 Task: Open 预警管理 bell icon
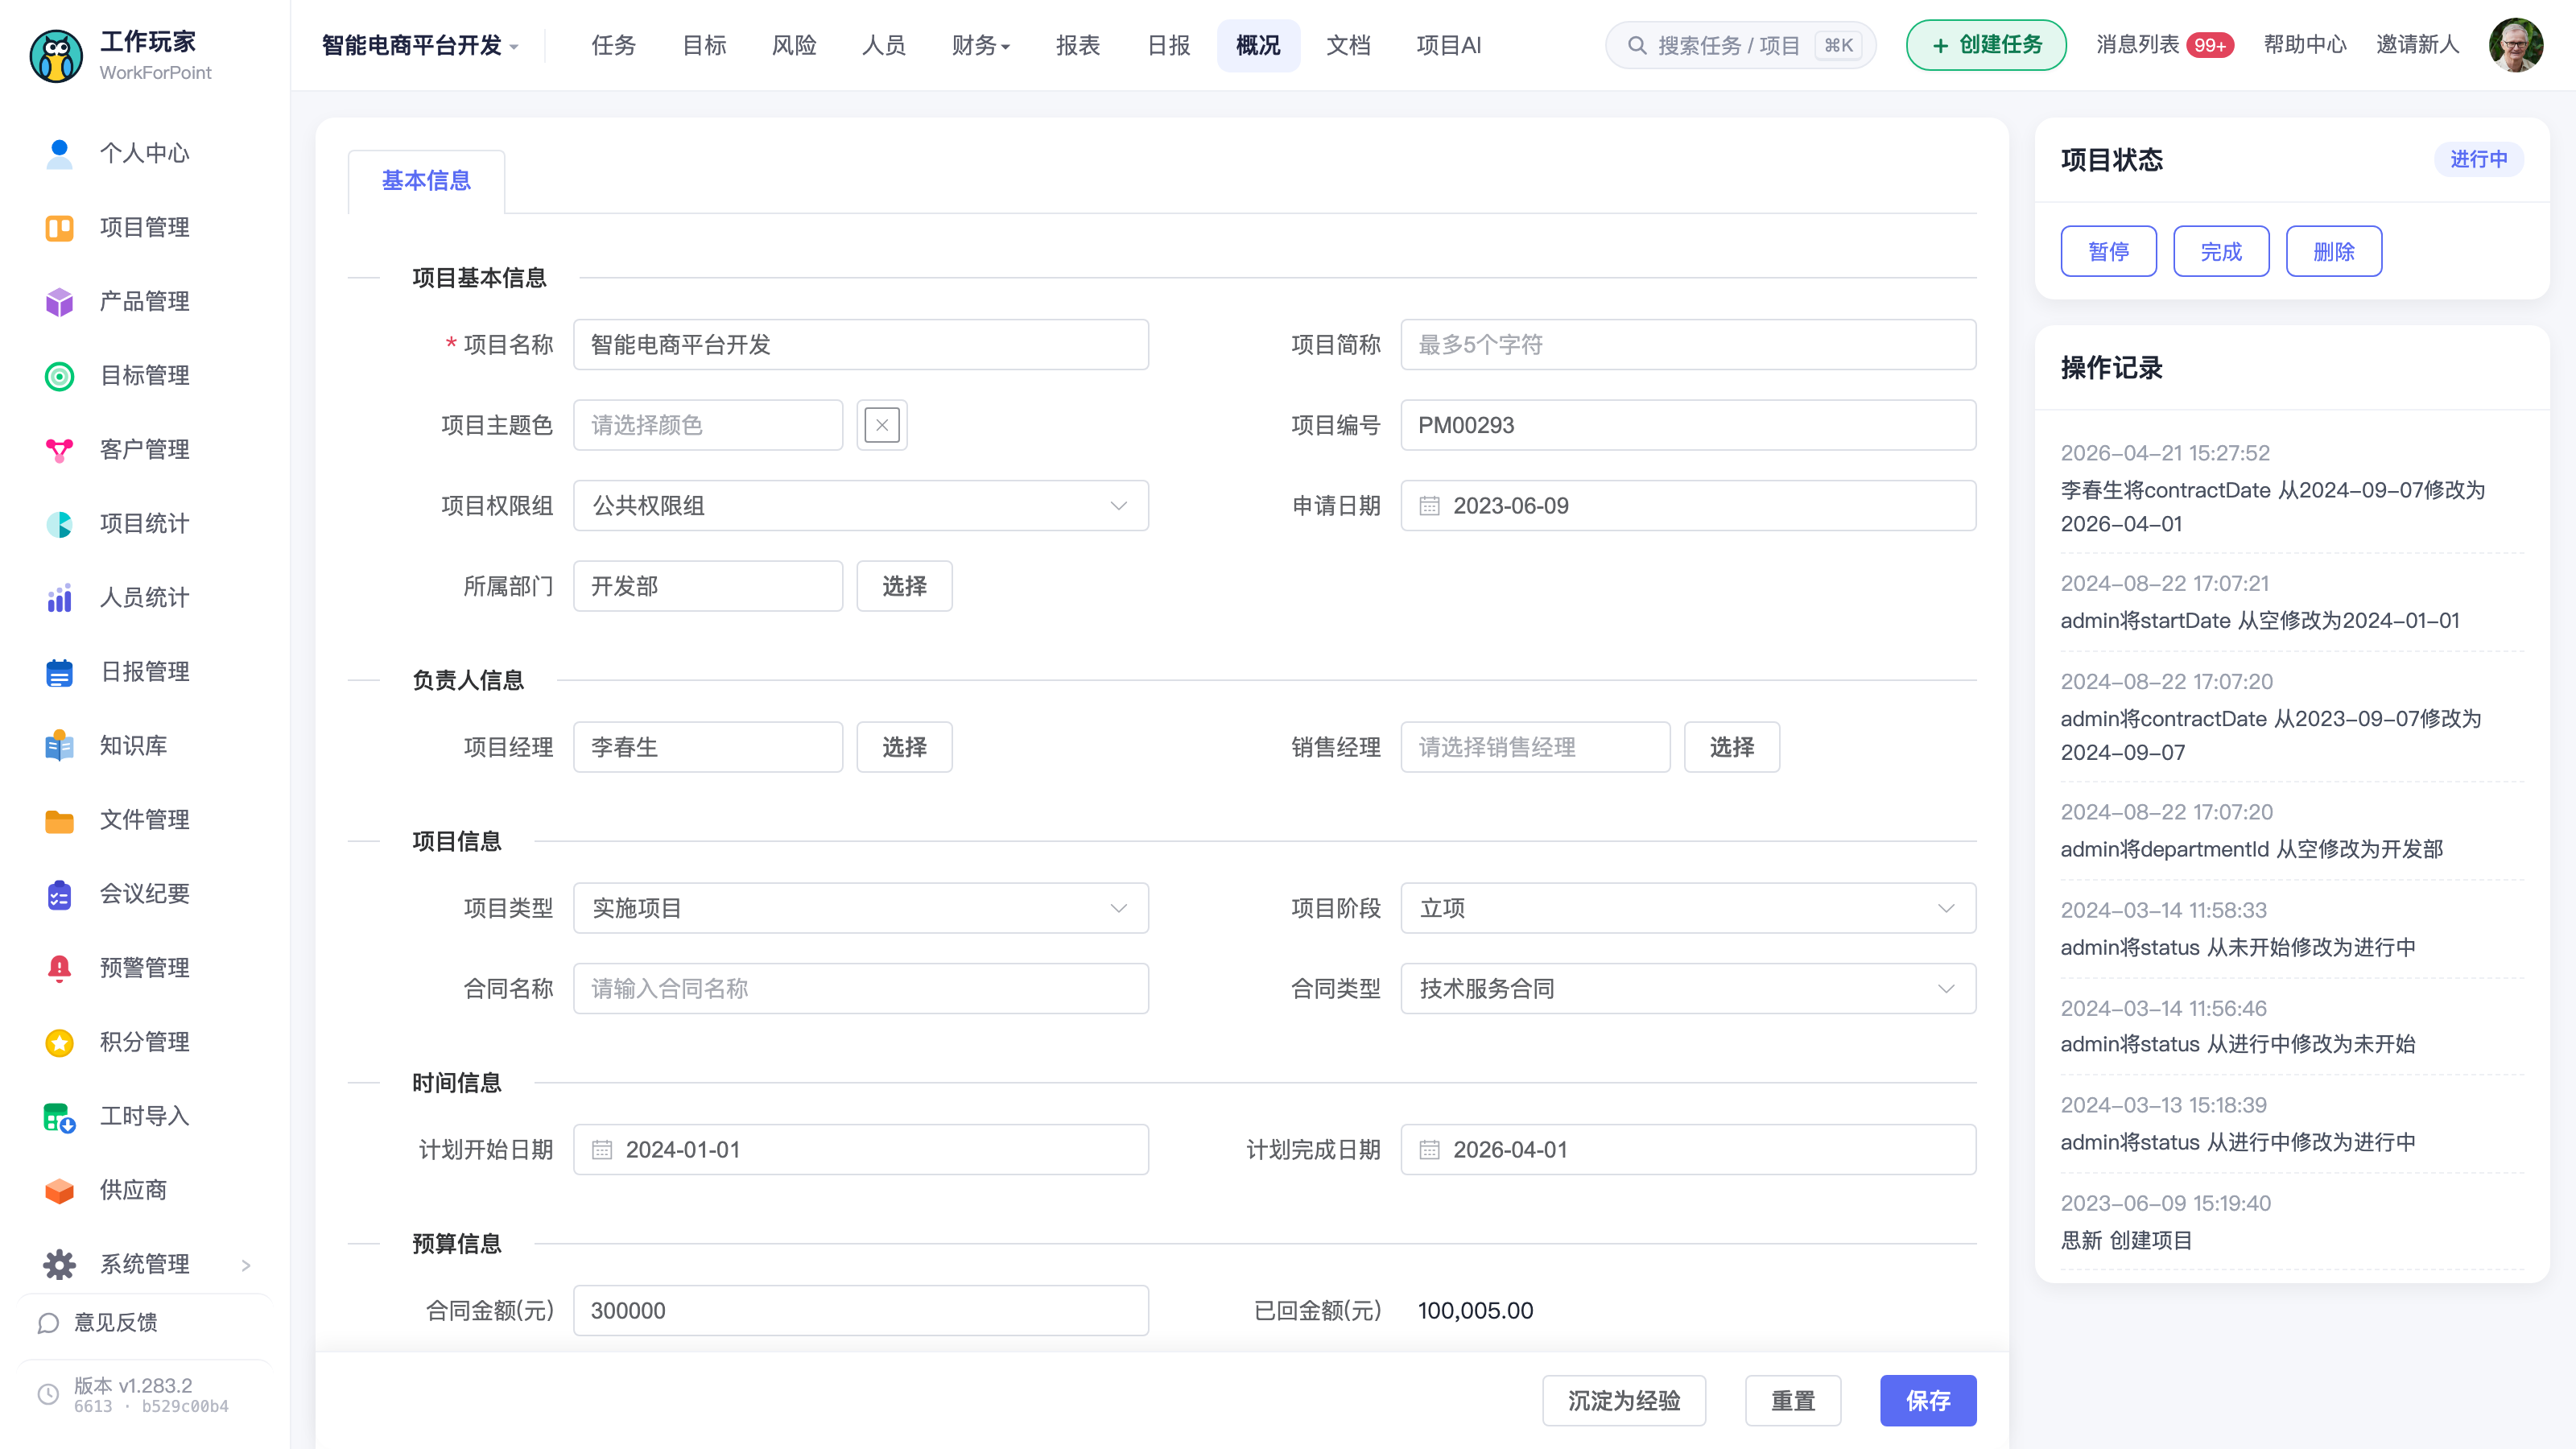[59, 968]
